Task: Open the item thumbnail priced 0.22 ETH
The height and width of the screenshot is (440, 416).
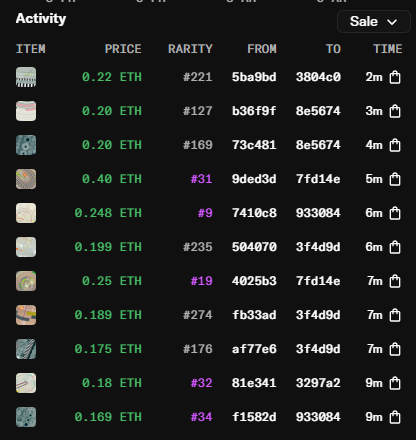Action: tap(26, 77)
